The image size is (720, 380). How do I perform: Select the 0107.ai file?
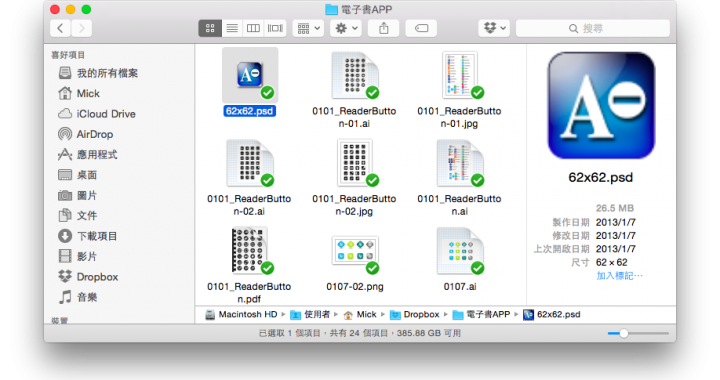tap(460, 251)
